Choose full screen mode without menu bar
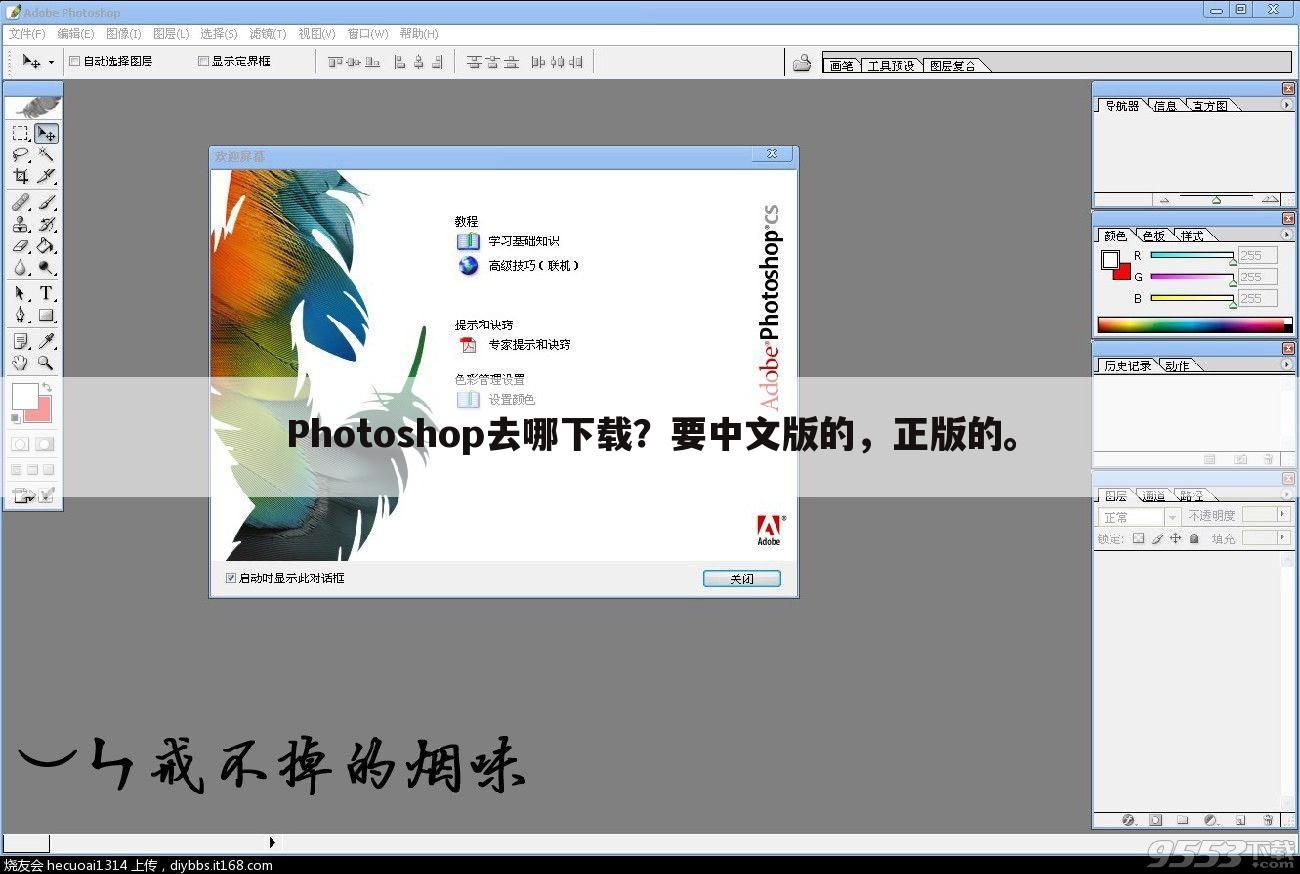 click(x=48, y=469)
